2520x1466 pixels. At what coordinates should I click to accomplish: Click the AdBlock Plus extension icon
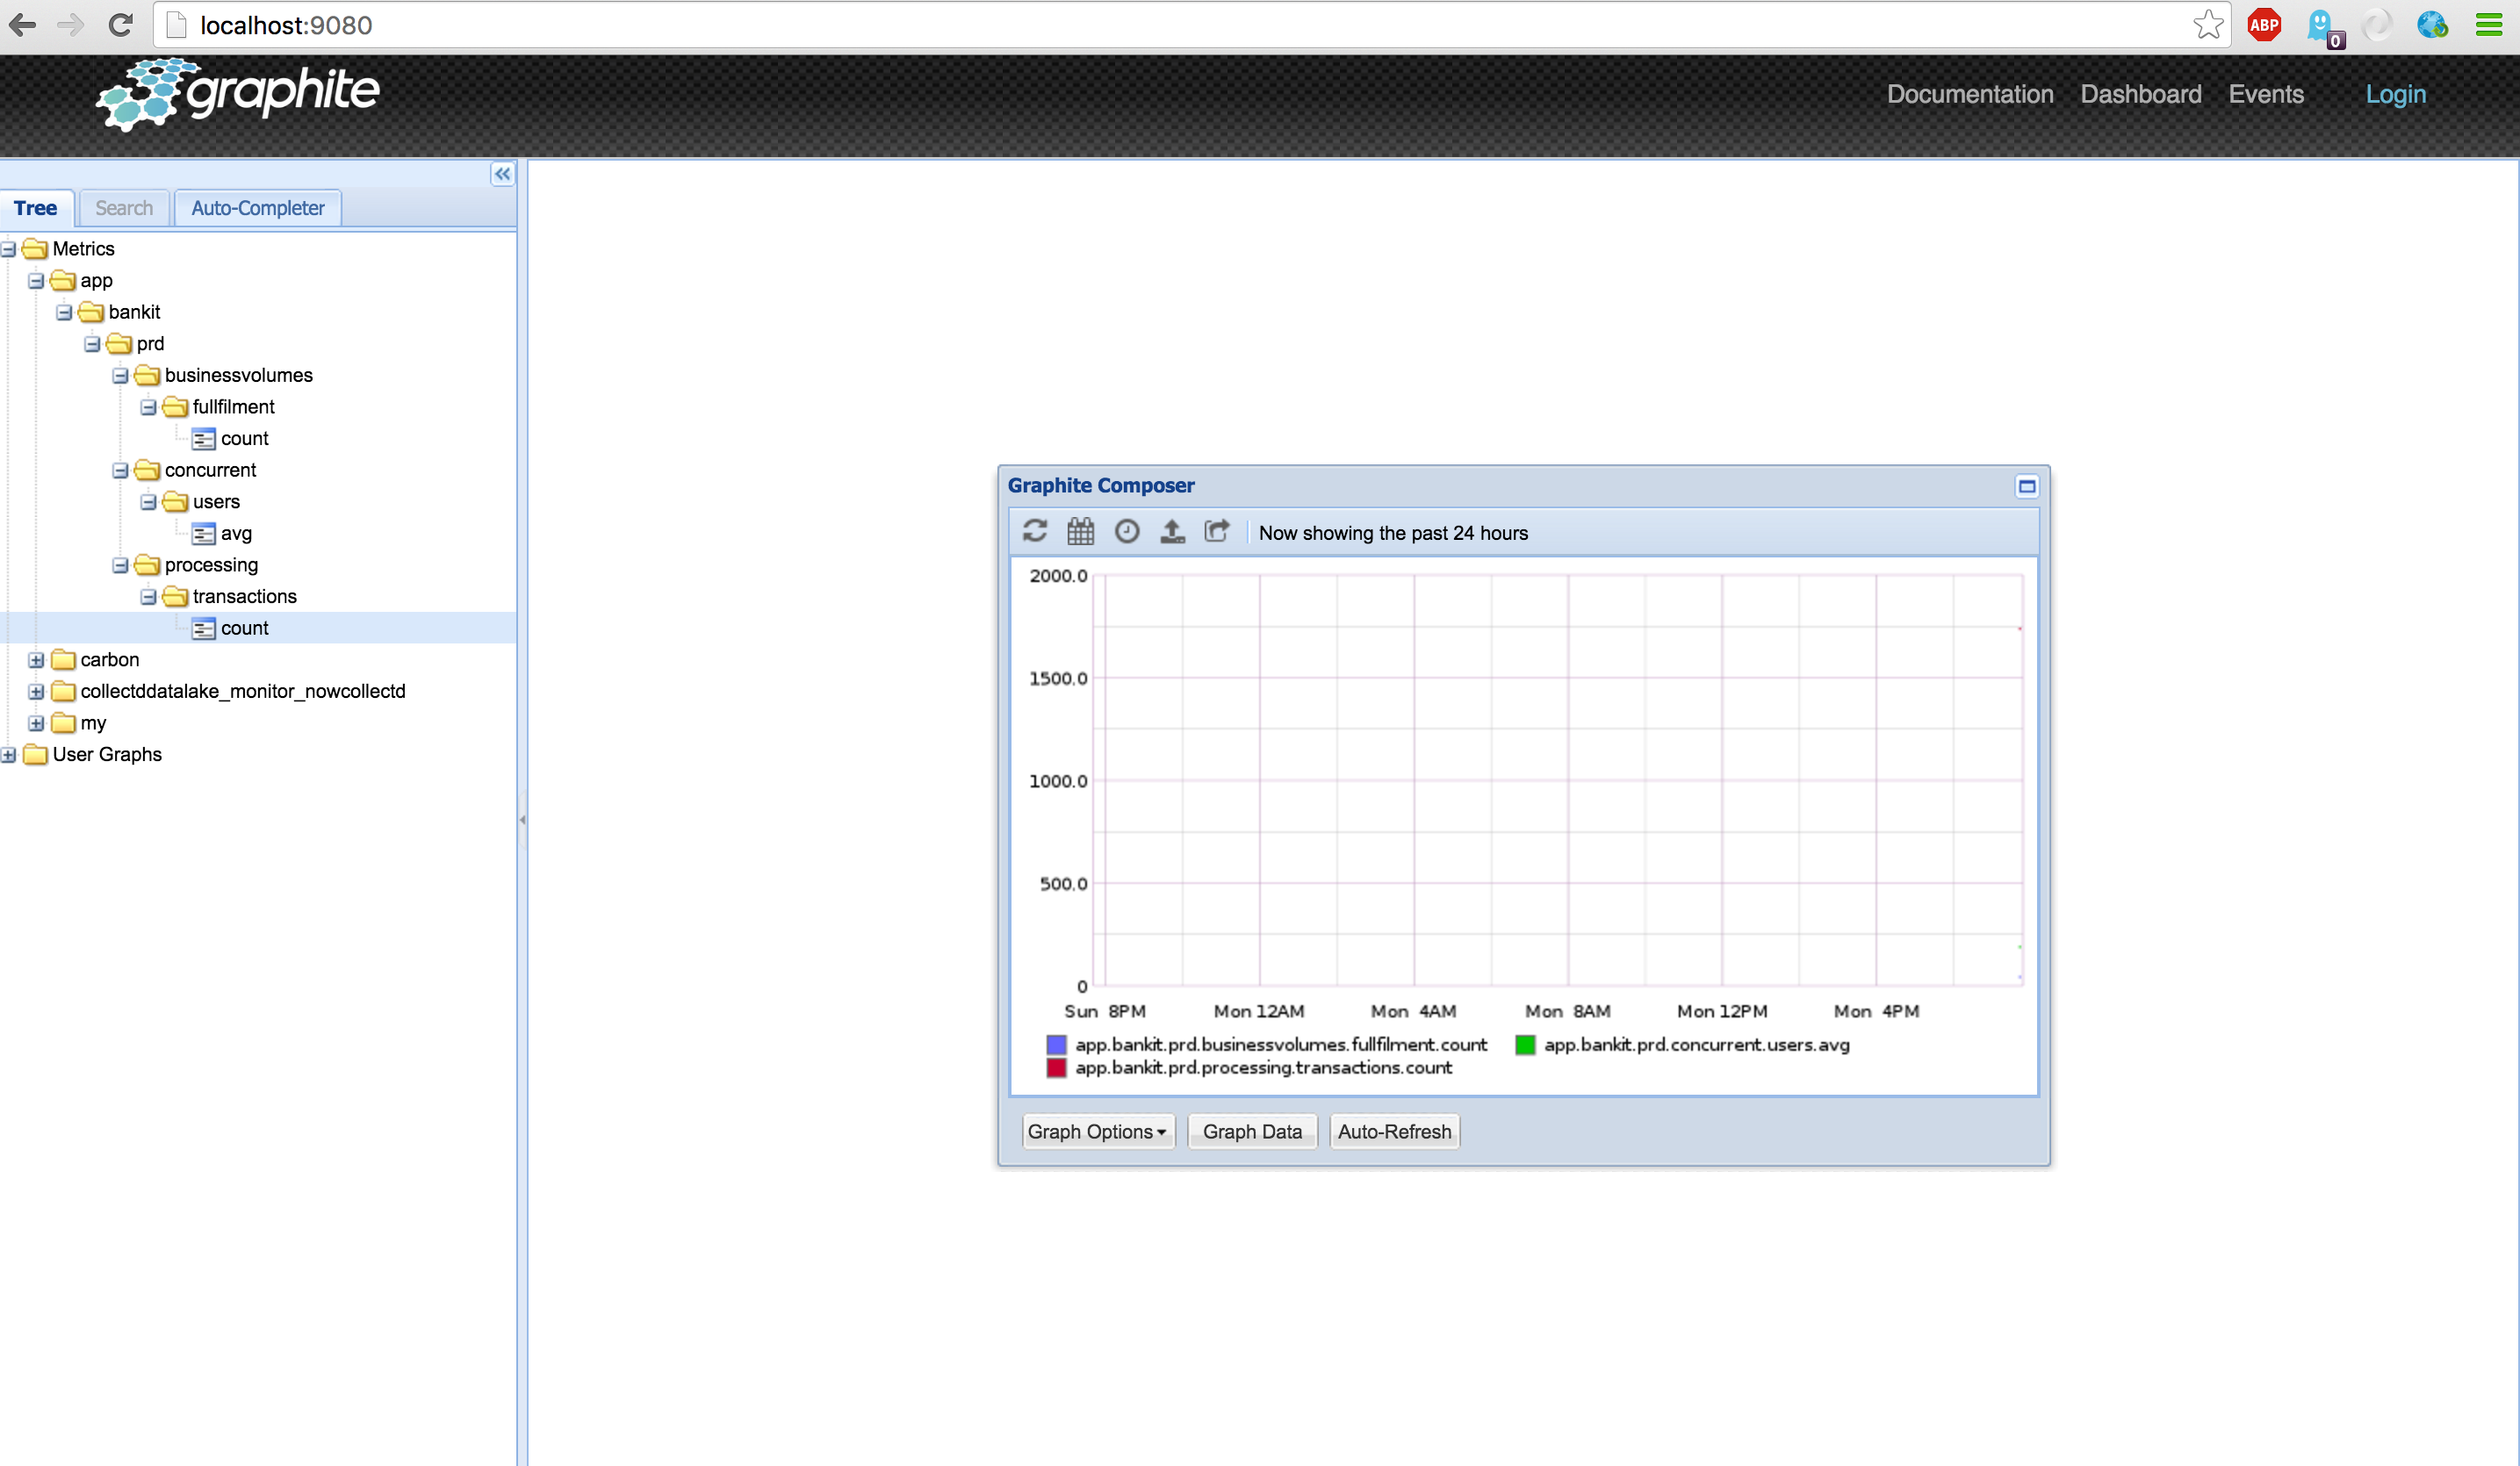[2264, 25]
